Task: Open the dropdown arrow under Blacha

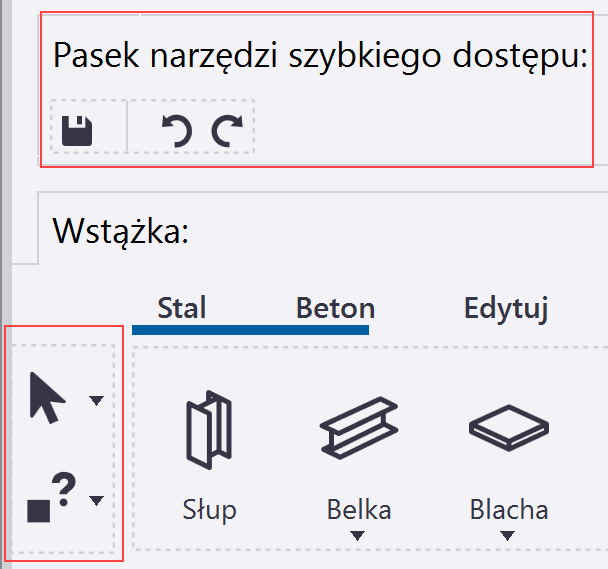Action: (508, 536)
